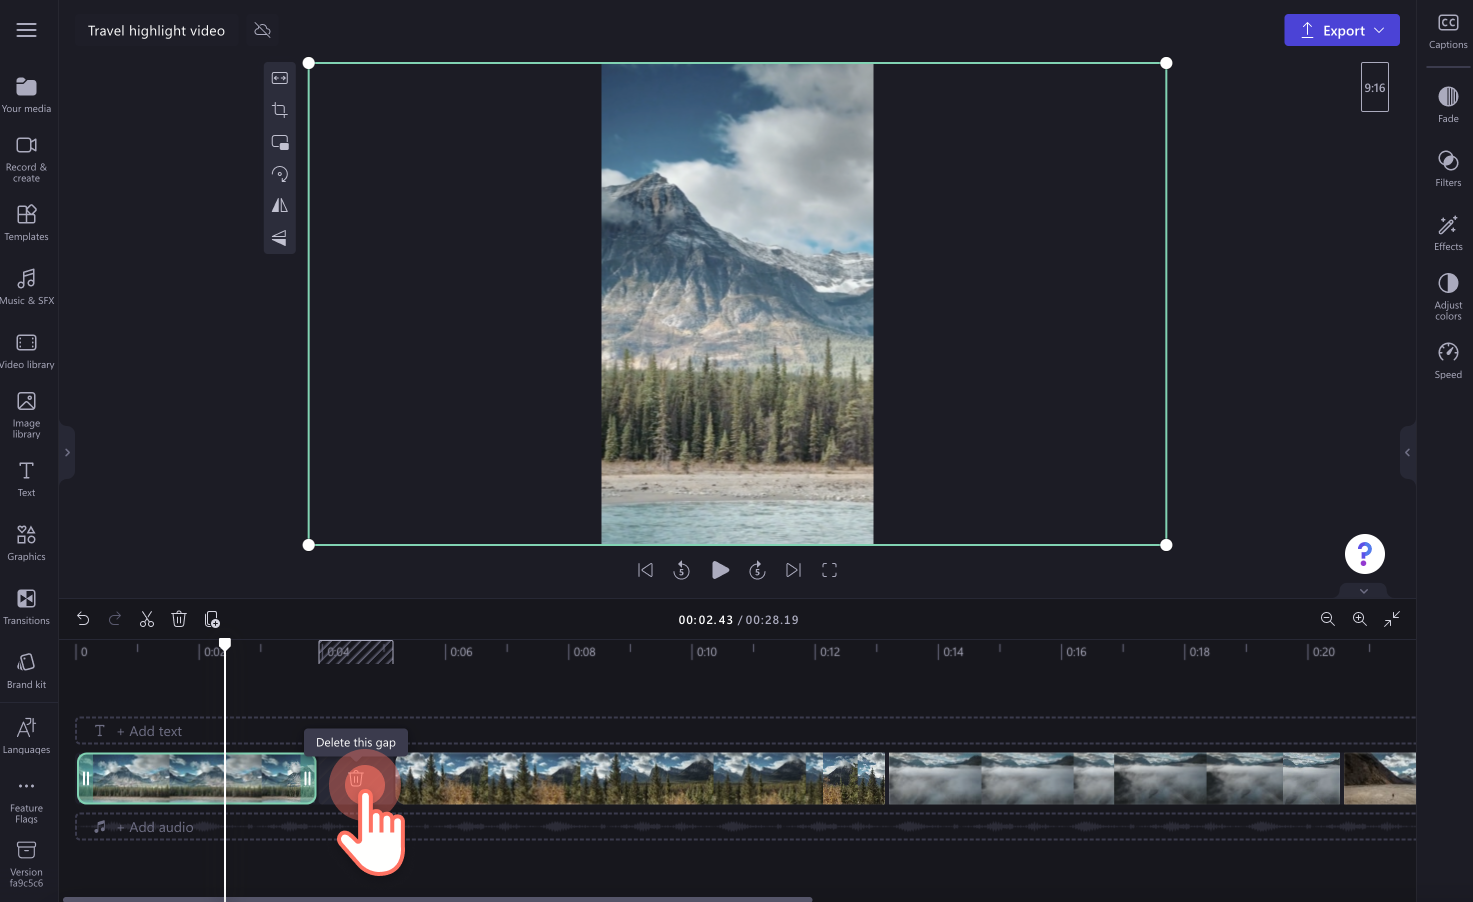The width and height of the screenshot is (1473, 902).
Task: Skip forward five seconds
Action: click(757, 570)
